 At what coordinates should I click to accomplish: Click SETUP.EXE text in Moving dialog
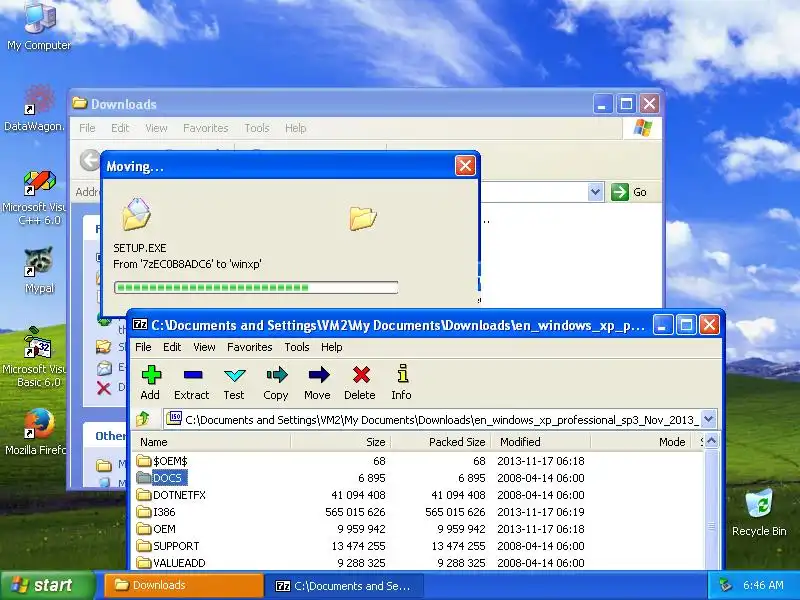[x=140, y=248]
